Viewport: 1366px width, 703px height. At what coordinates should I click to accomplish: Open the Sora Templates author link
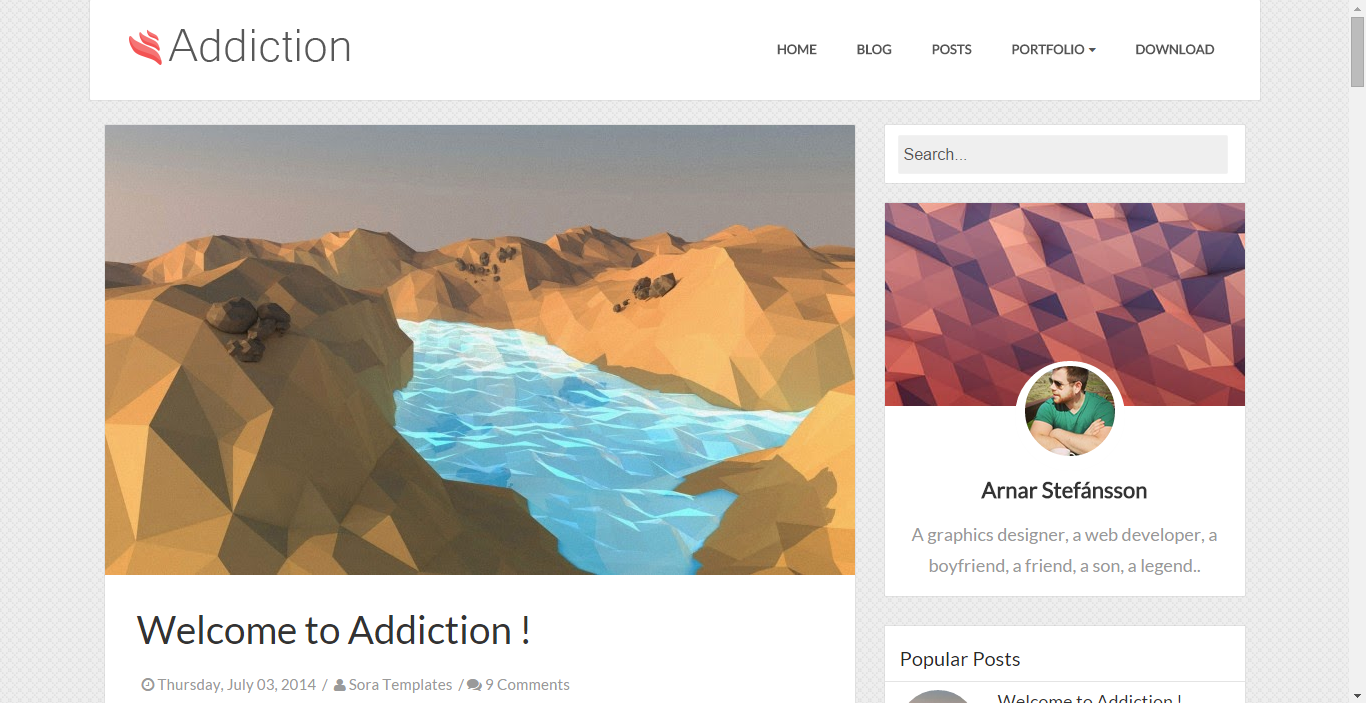401,685
